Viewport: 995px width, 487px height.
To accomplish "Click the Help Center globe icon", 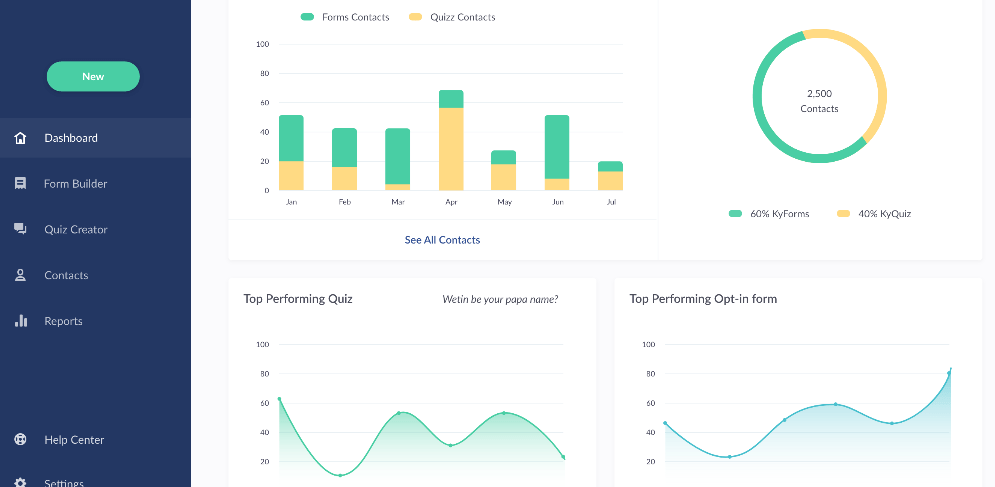I will click(x=20, y=440).
